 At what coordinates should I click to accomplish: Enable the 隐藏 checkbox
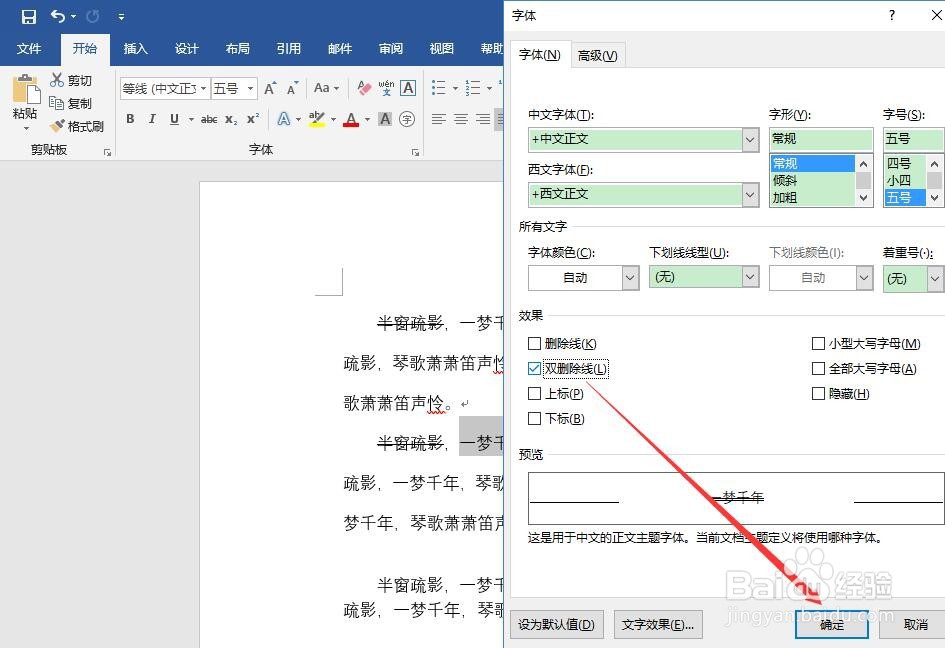[818, 393]
